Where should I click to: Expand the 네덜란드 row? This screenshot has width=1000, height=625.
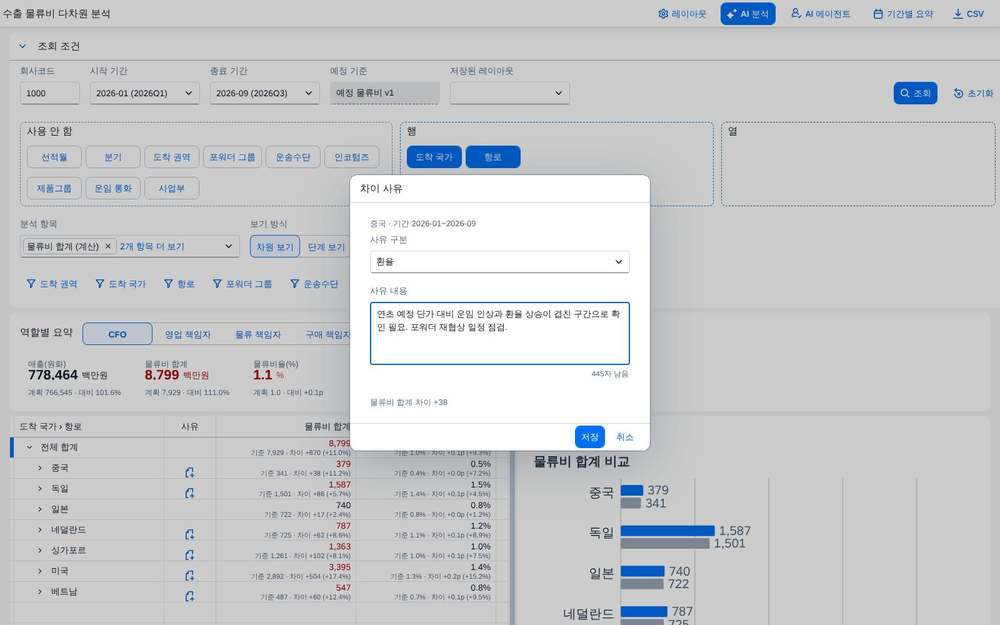[x=40, y=529]
